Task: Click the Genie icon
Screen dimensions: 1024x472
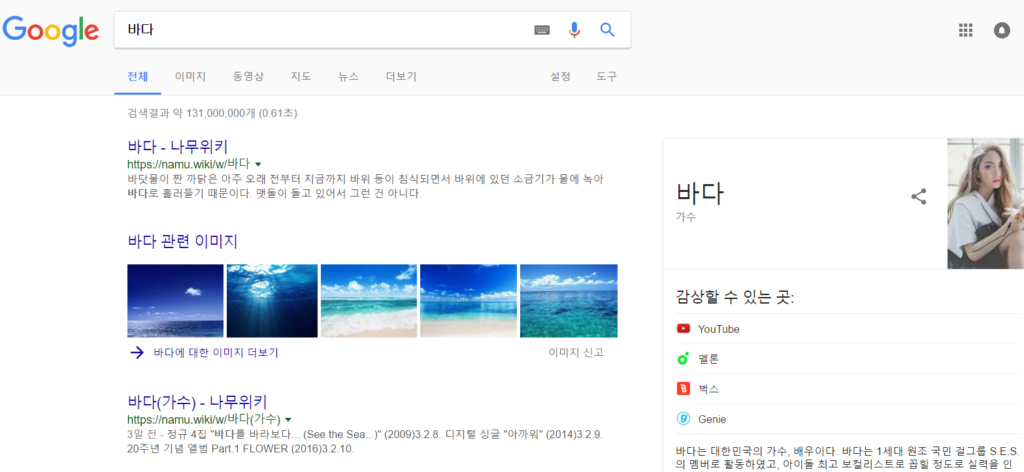Action: (683, 418)
